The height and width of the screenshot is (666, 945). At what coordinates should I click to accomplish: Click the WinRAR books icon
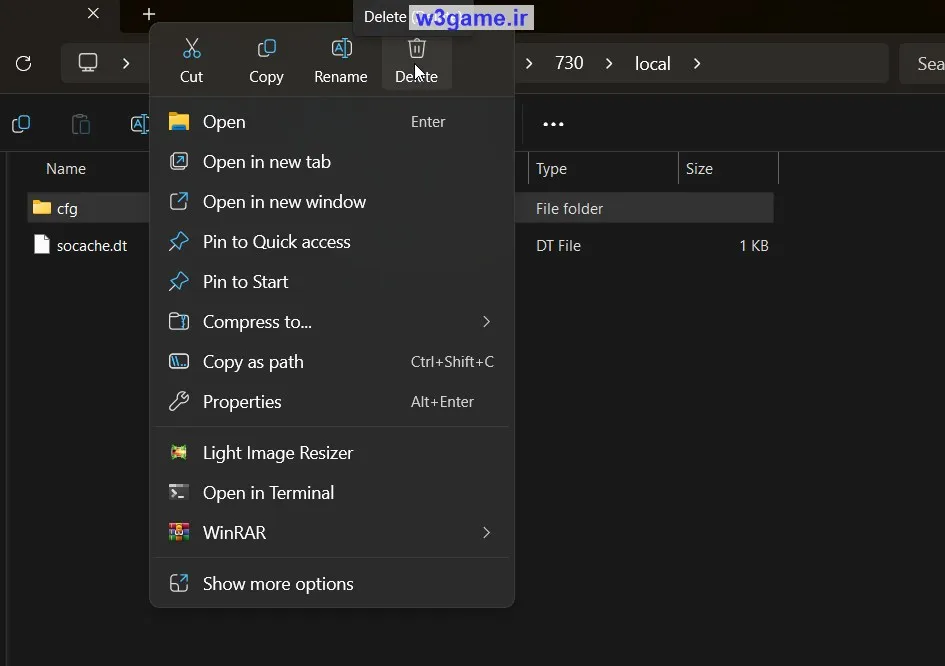click(179, 532)
